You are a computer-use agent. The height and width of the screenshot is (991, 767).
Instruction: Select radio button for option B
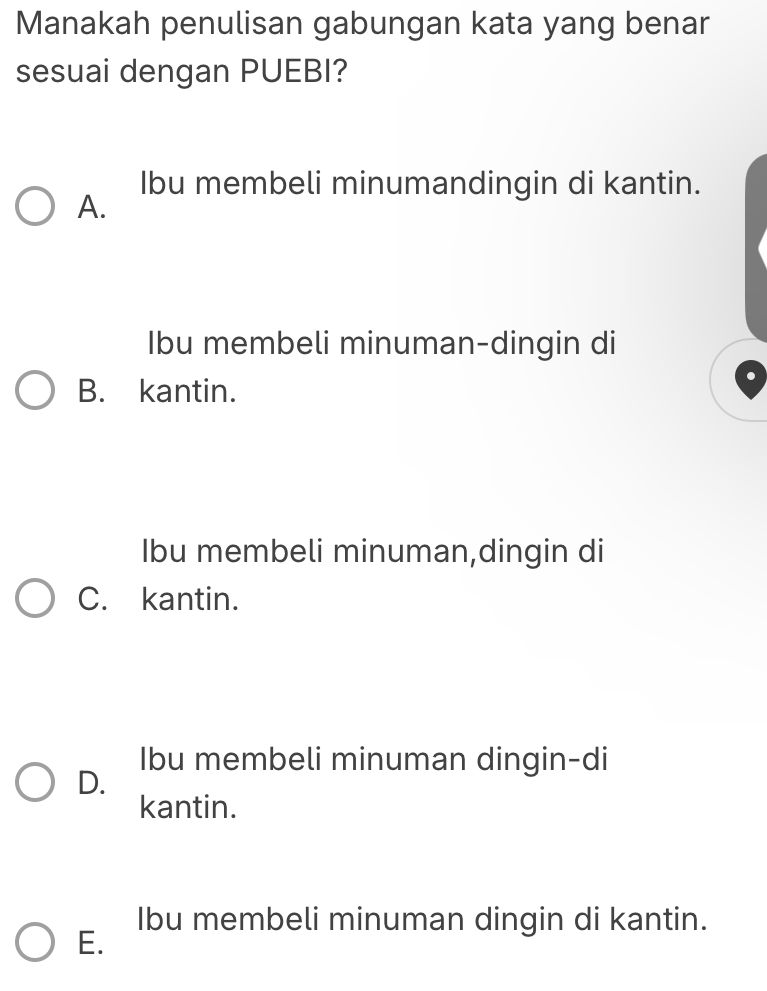tap(34, 390)
